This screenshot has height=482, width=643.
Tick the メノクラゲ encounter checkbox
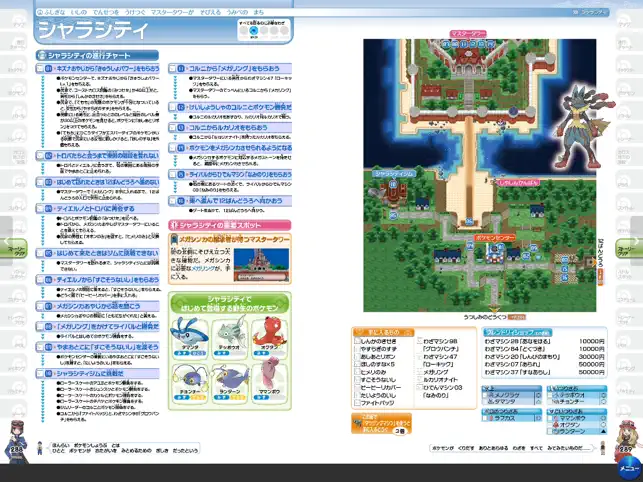coord(486,395)
